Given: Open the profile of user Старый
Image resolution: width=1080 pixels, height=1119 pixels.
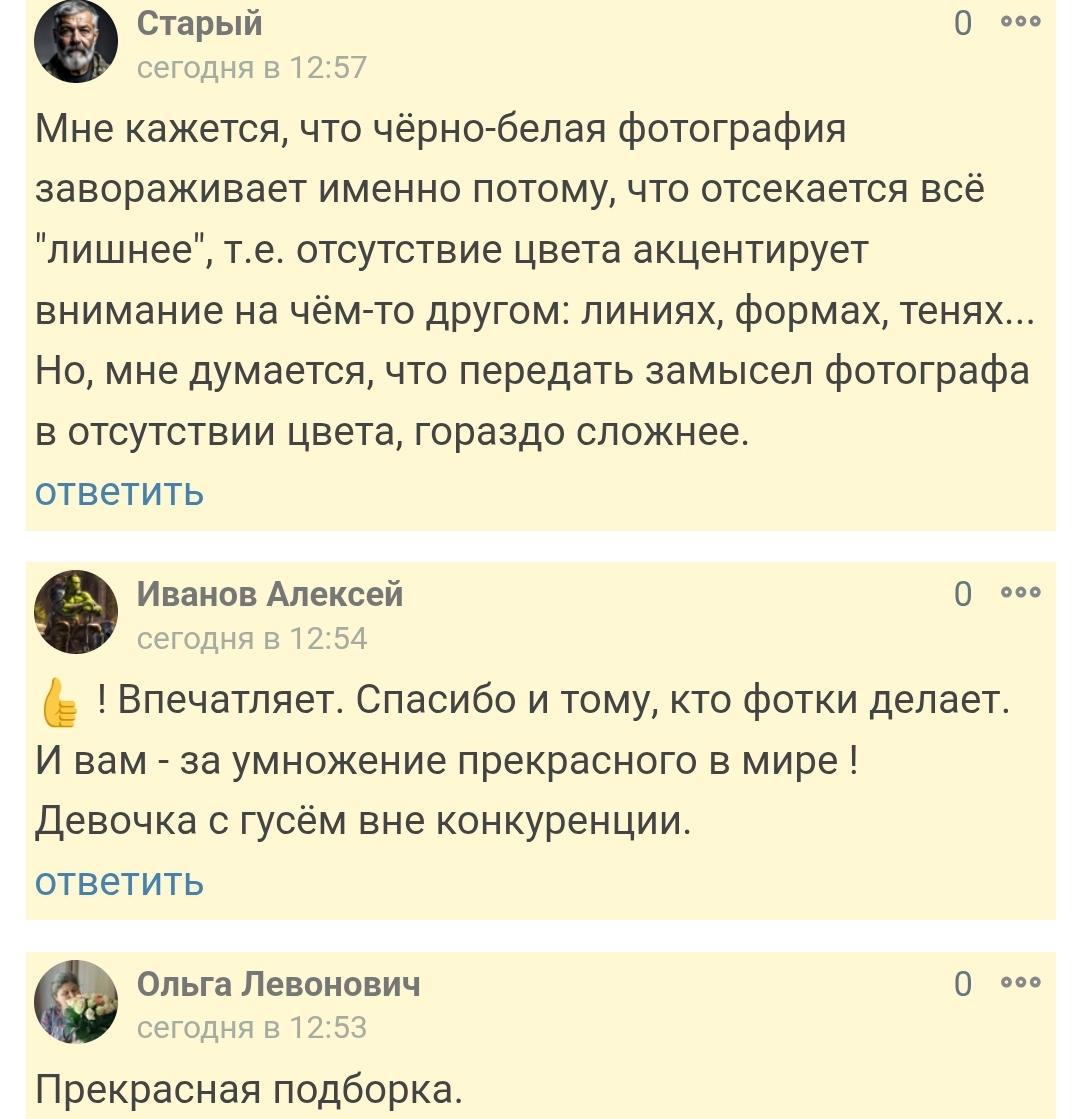Looking at the screenshot, I should (x=199, y=23).
